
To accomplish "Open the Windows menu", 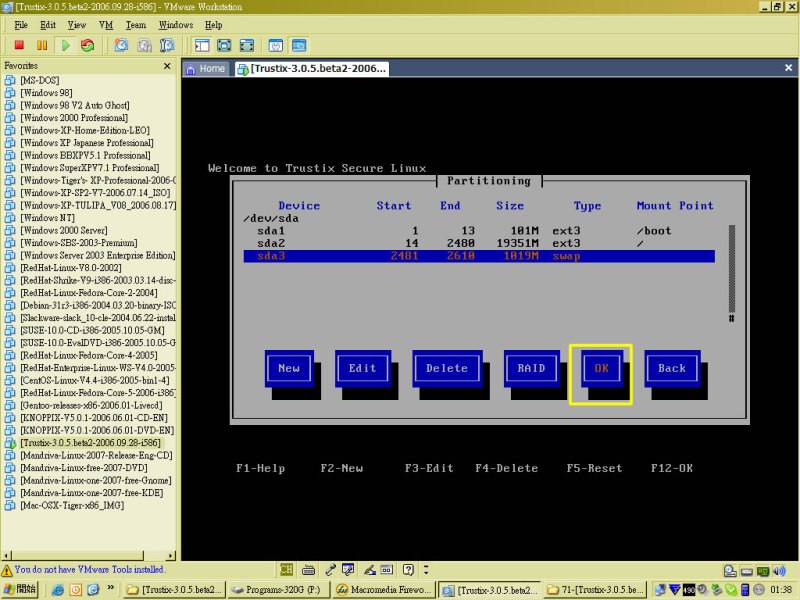I will coord(176,25).
